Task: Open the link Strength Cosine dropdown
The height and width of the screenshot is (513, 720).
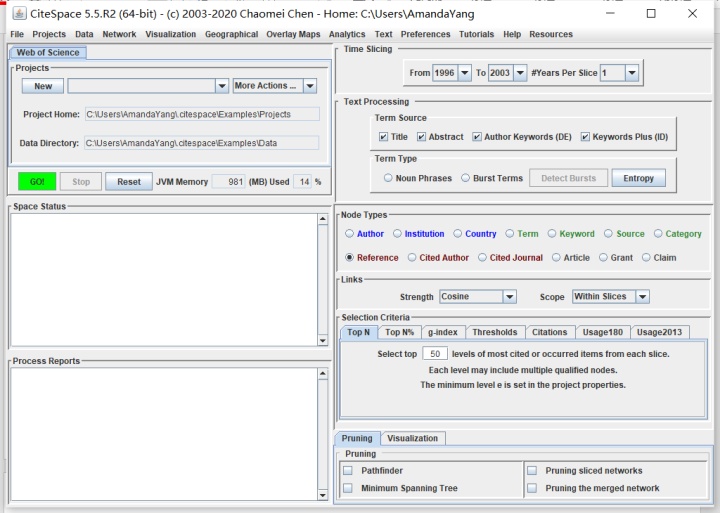Action: (478, 297)
